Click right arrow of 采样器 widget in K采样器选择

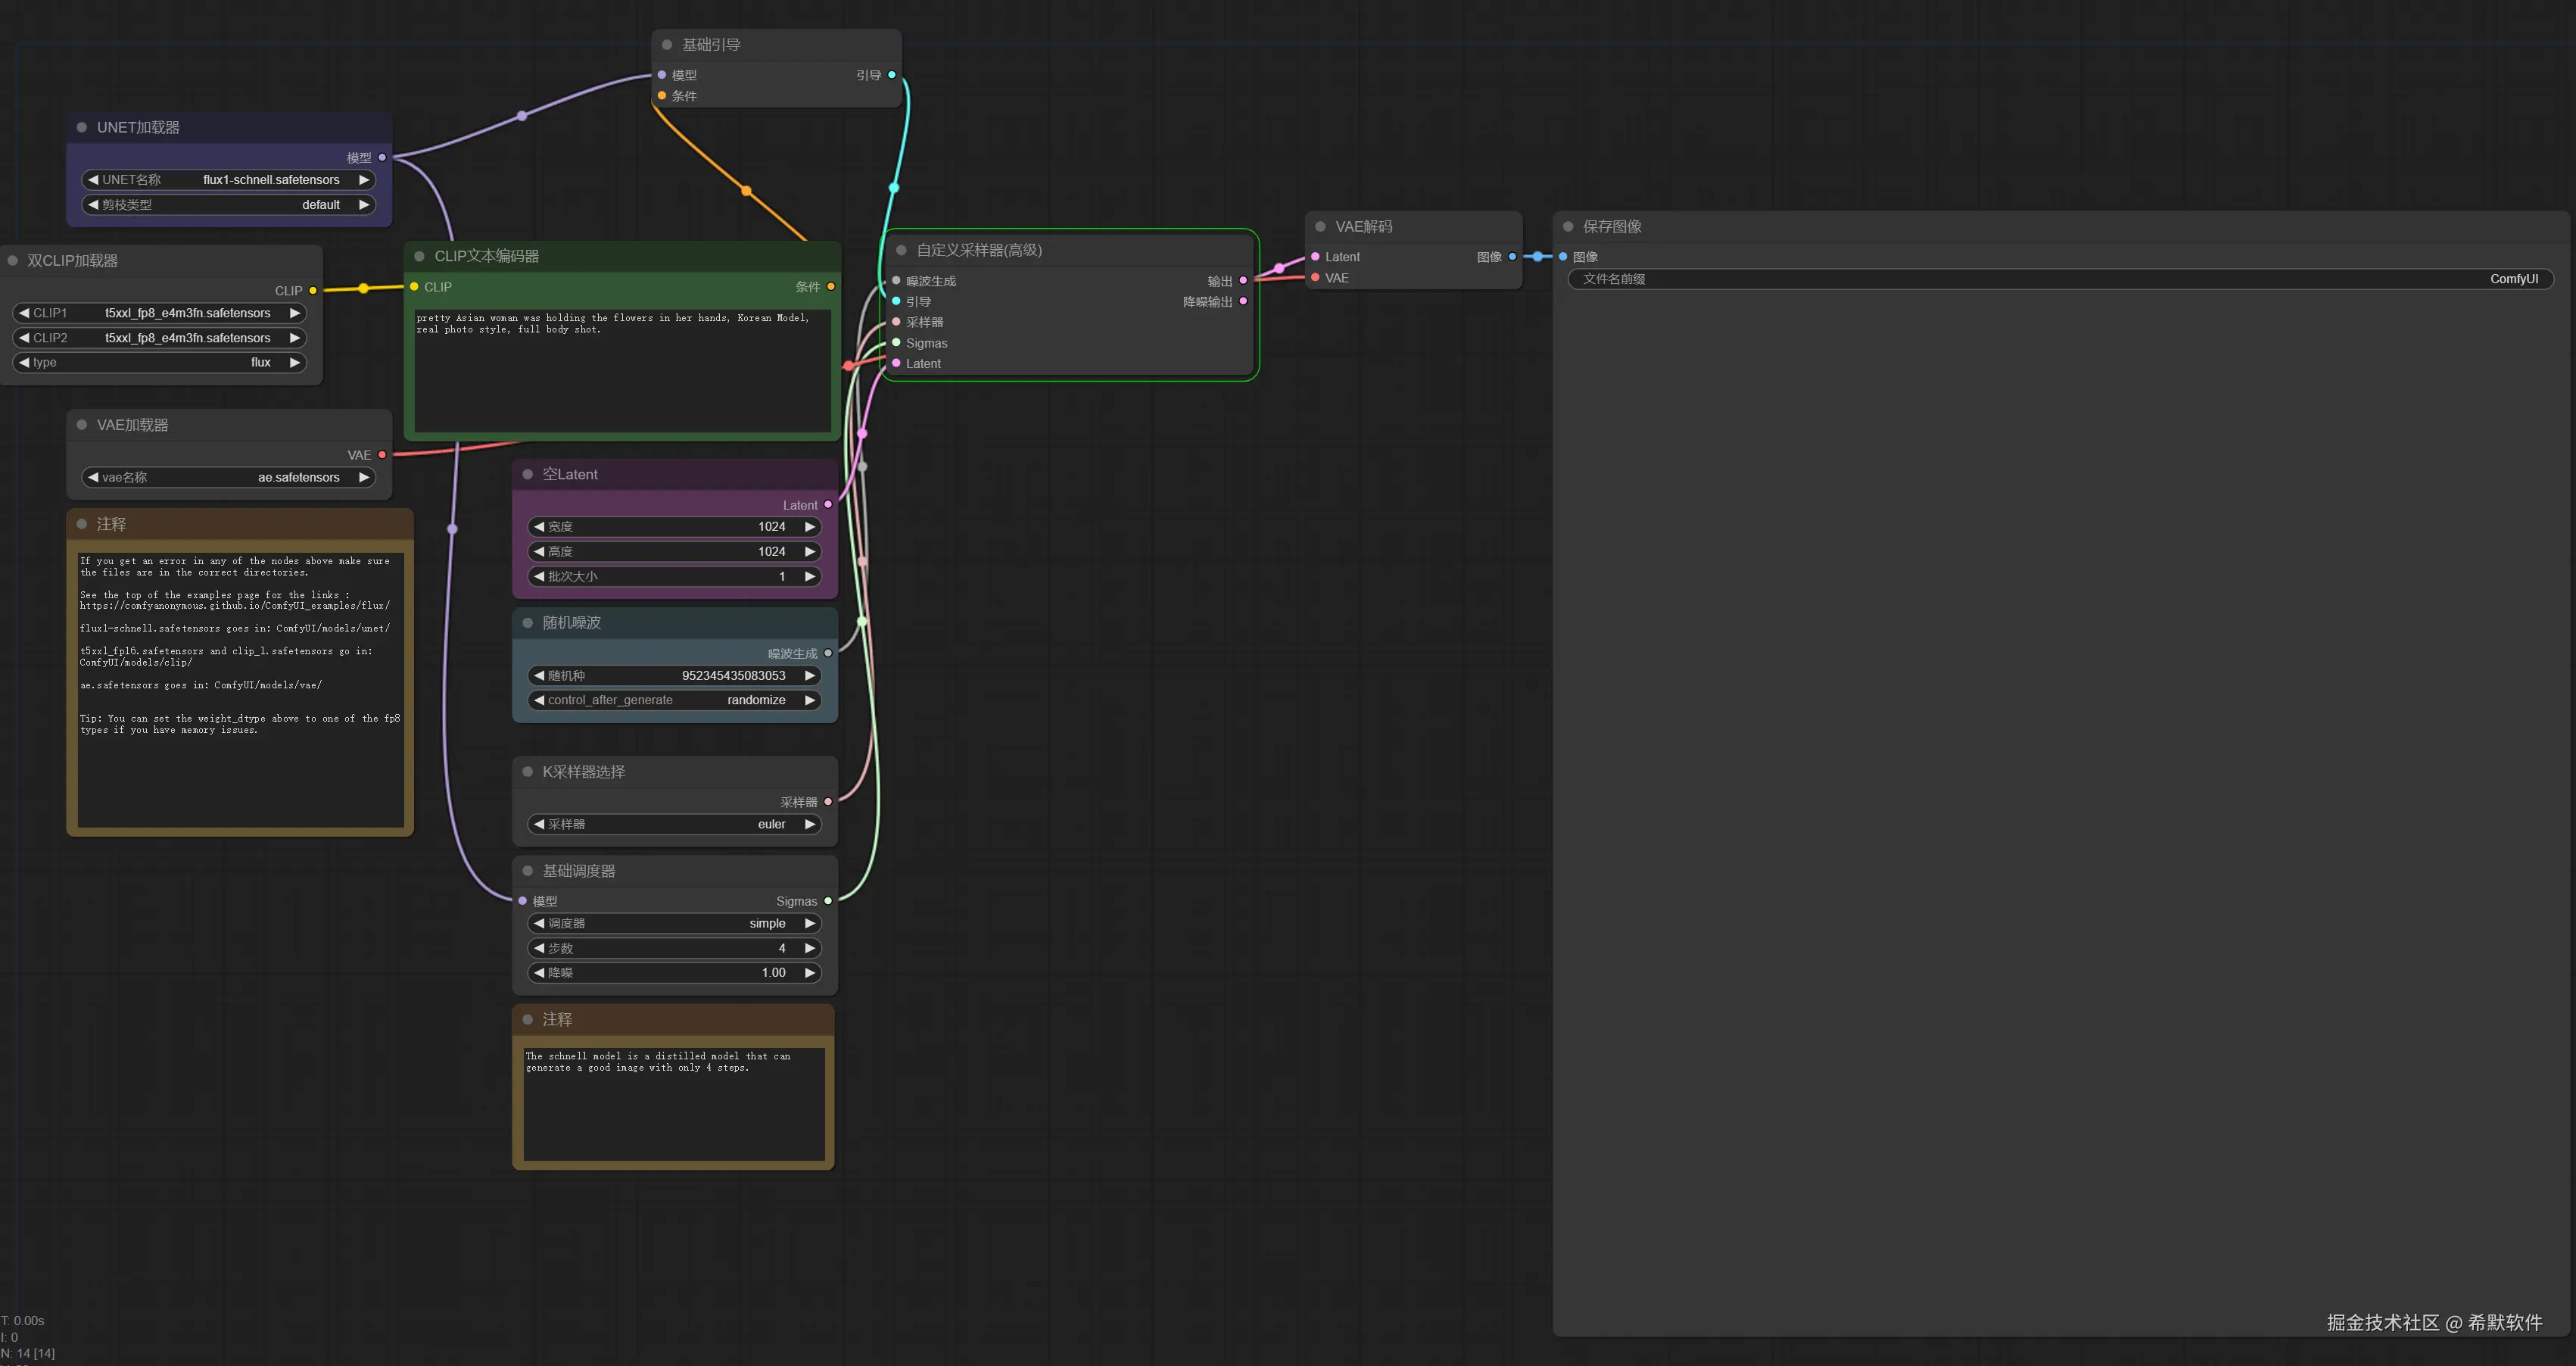pos(810,824)
